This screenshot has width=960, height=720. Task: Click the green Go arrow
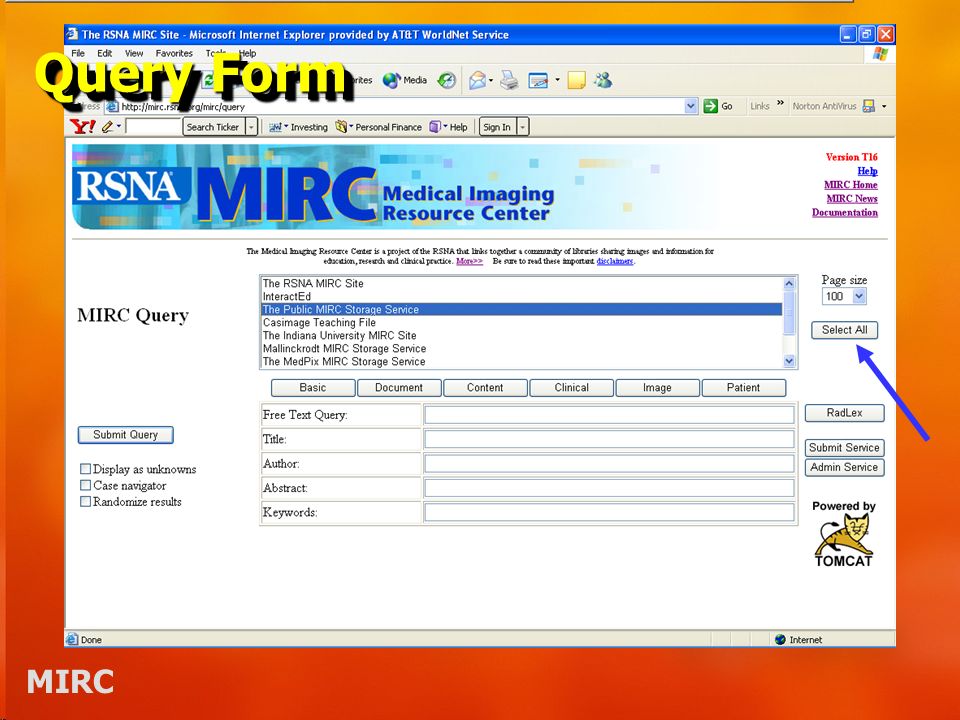click(x=710, y=106)
